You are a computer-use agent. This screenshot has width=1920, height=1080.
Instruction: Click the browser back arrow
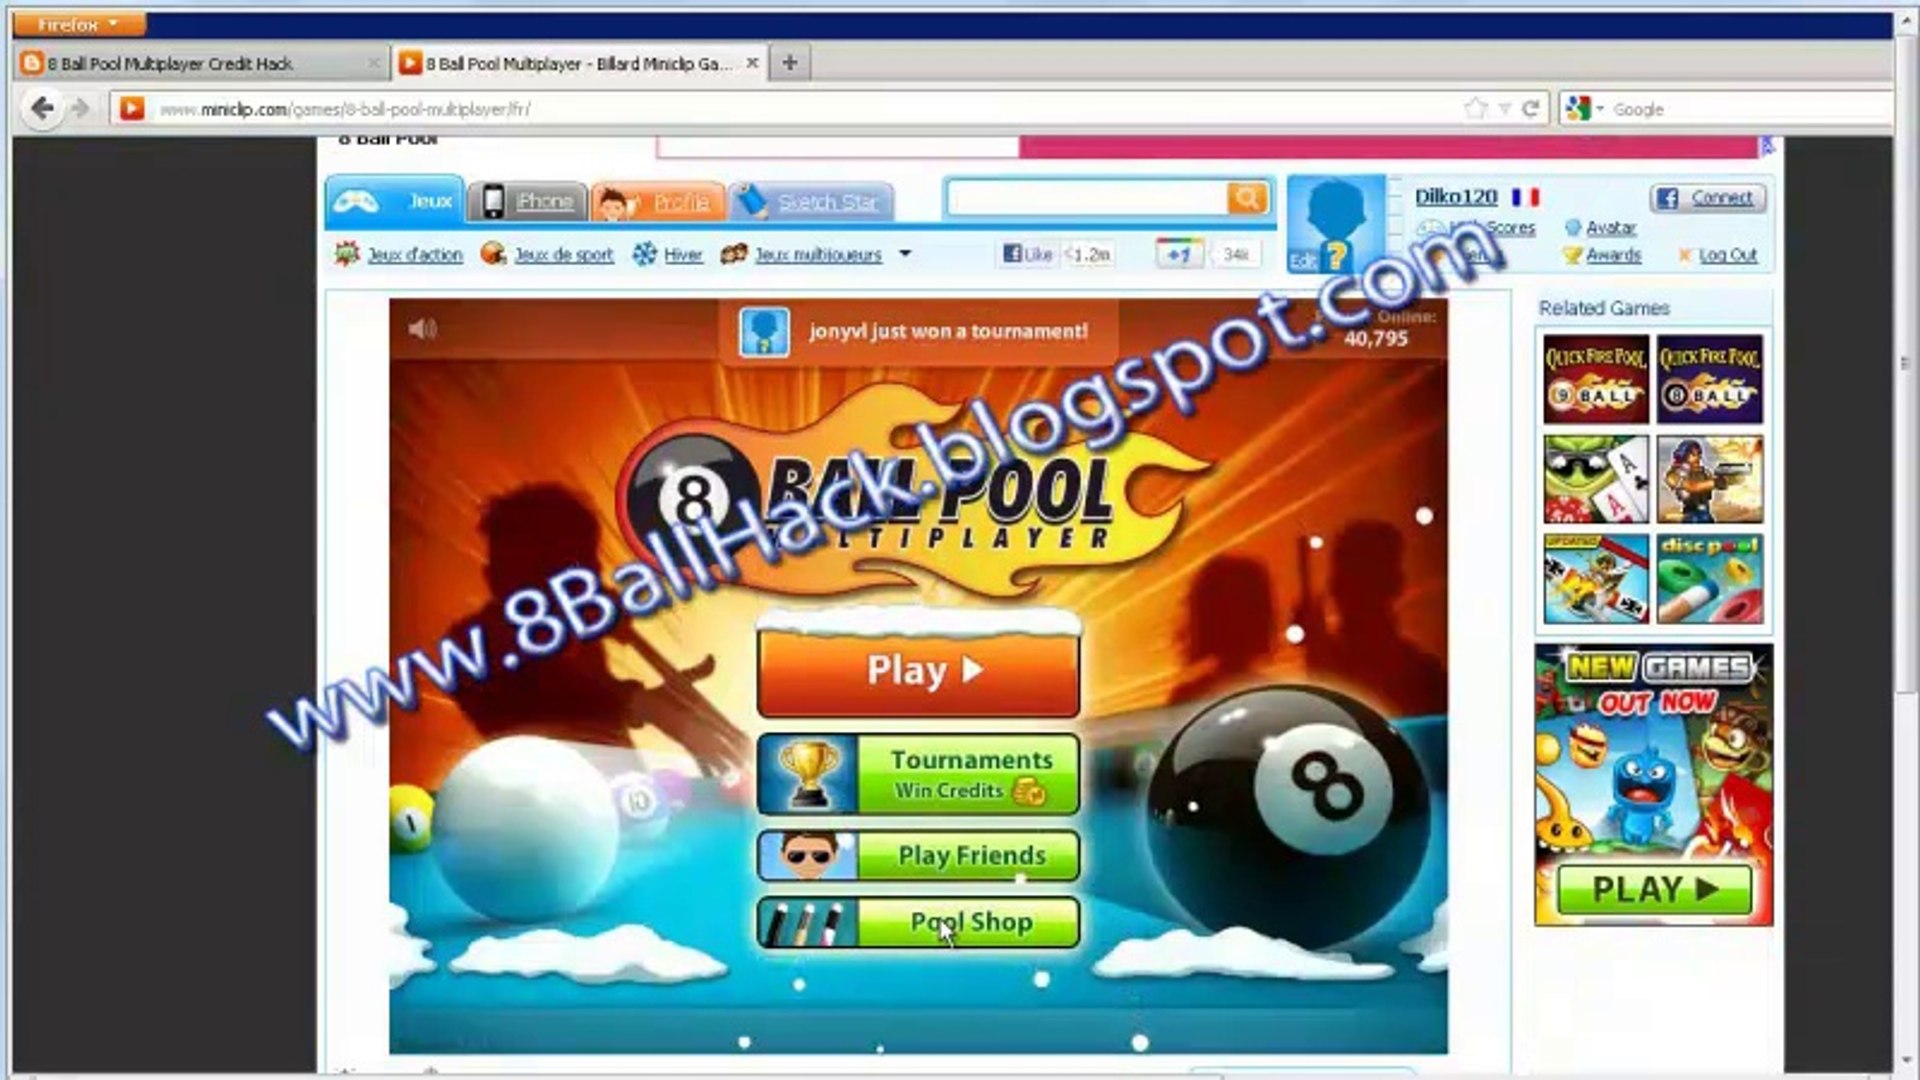[42, 108]
